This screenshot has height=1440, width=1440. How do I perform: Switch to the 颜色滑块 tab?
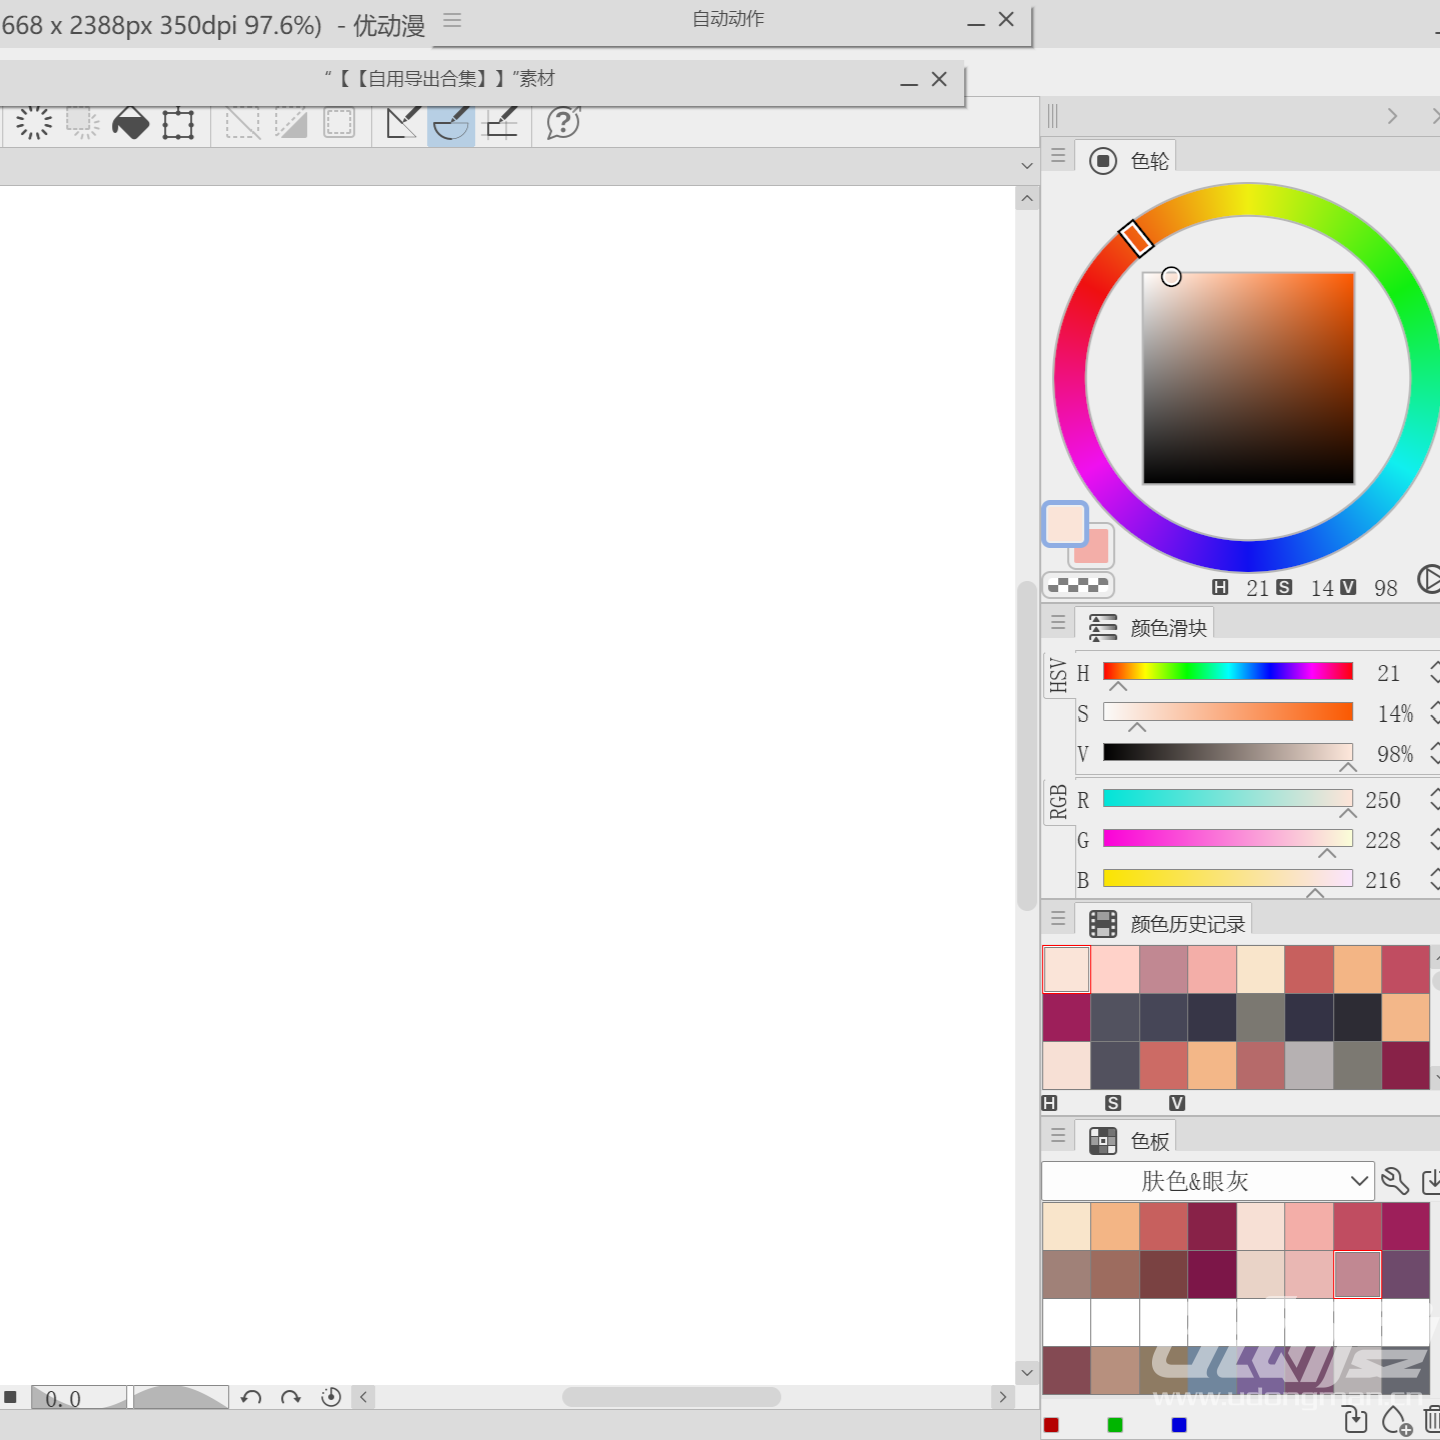pos(1148,627)
